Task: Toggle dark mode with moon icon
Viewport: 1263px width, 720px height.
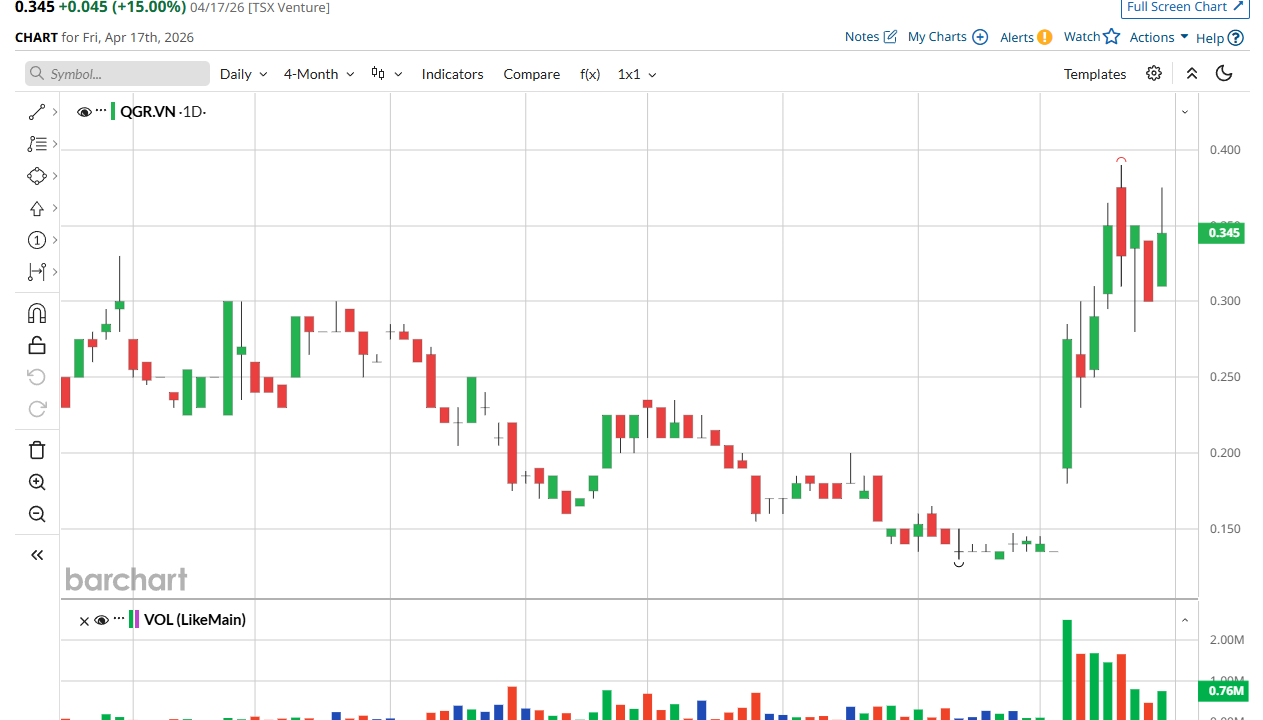Action: point(1224,73)
